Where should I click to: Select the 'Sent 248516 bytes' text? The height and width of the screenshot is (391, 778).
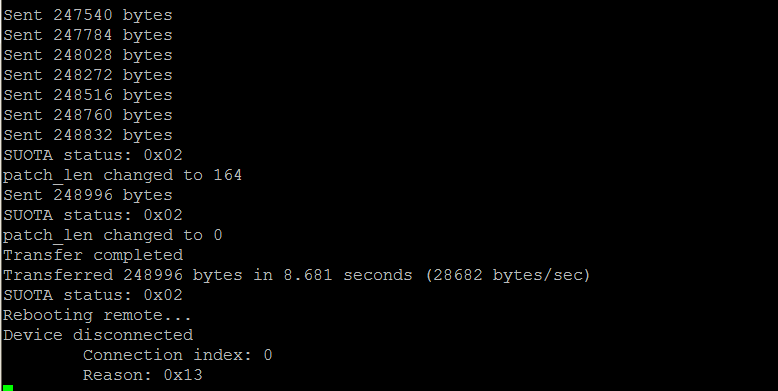click(x=88, y=95)
